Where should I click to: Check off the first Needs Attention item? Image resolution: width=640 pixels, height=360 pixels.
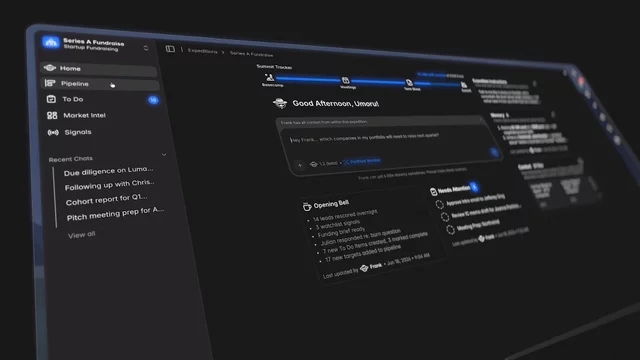pos(440,204)
